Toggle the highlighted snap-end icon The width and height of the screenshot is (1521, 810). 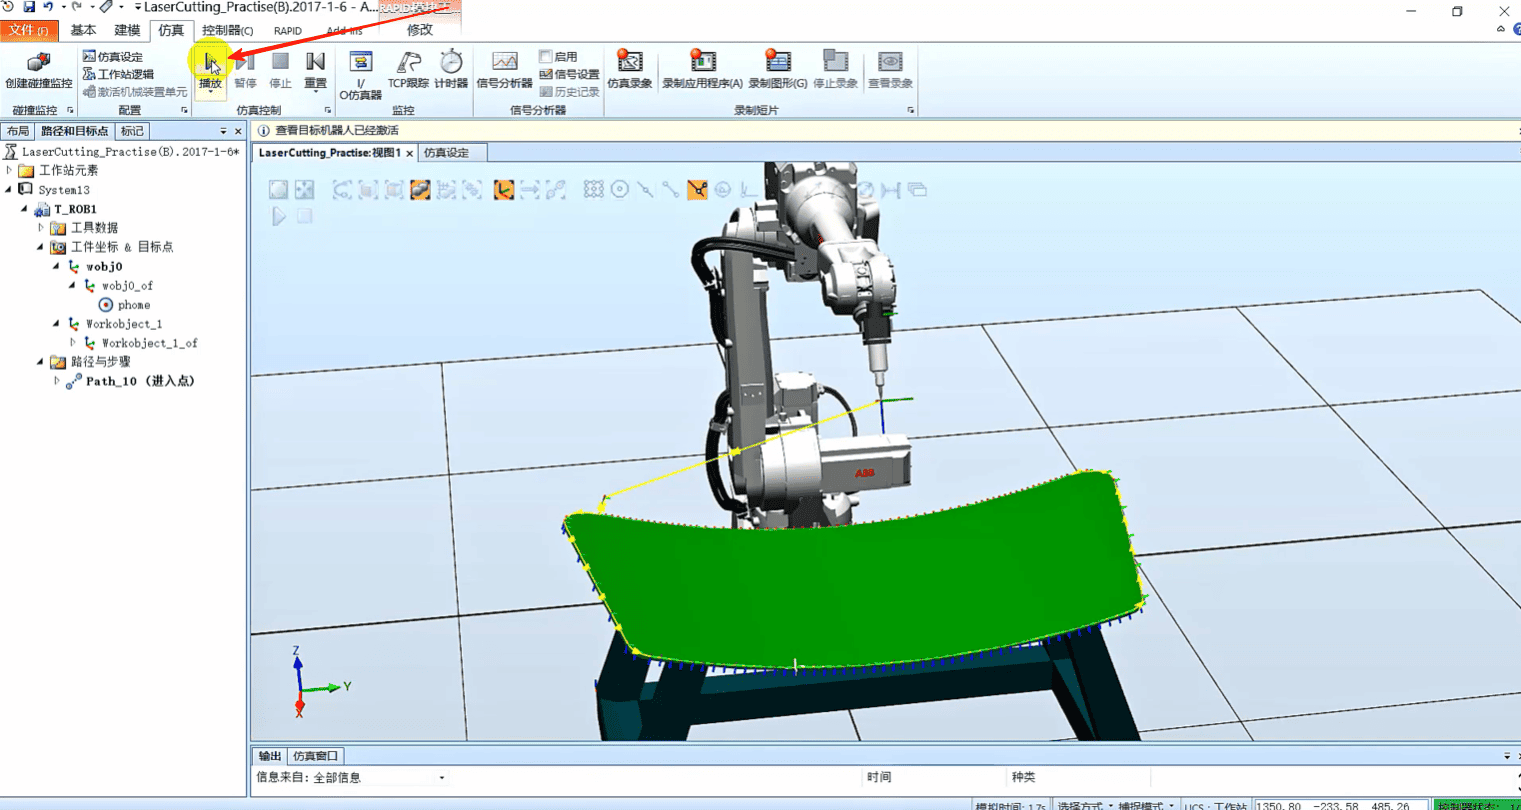[x=697, y=190]
